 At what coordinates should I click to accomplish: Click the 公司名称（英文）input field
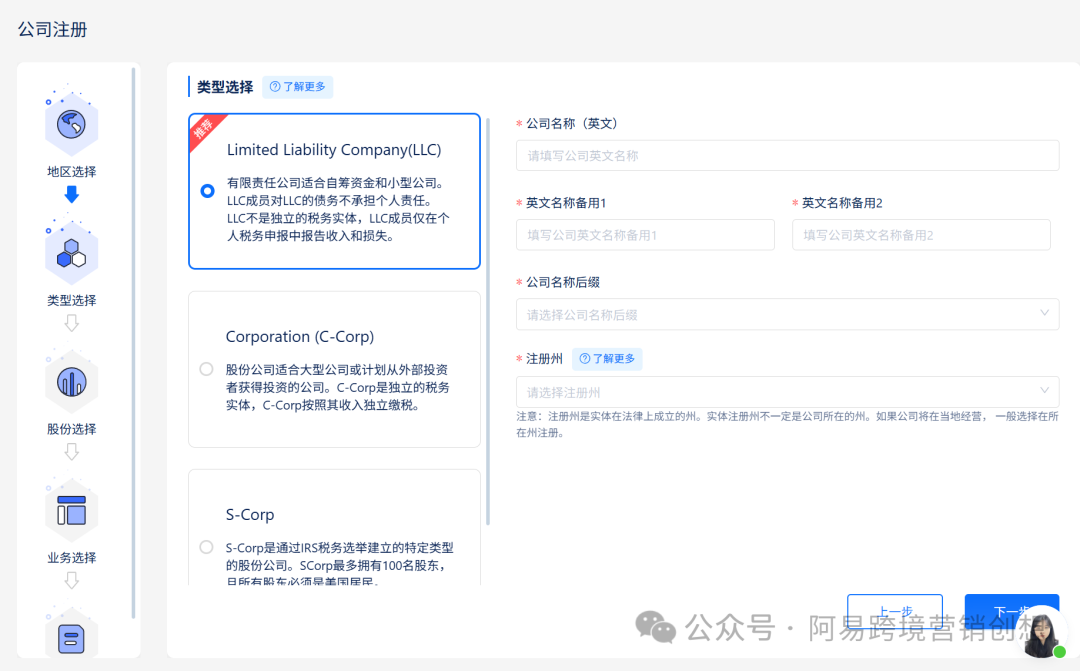[x=787, y=155]
